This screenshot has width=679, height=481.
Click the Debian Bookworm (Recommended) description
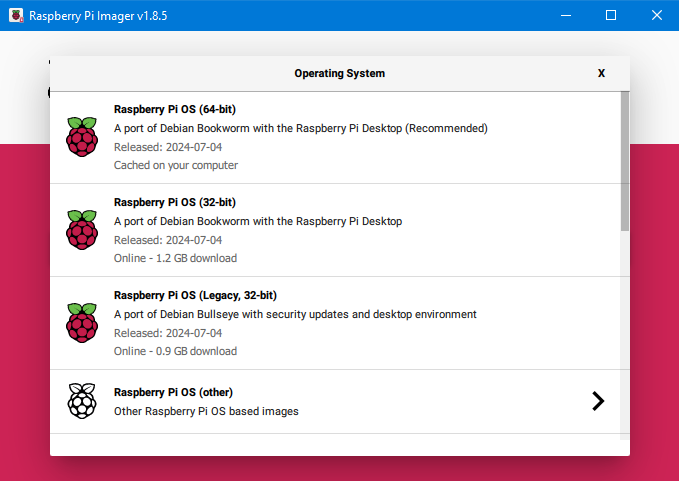pos(301,129)
